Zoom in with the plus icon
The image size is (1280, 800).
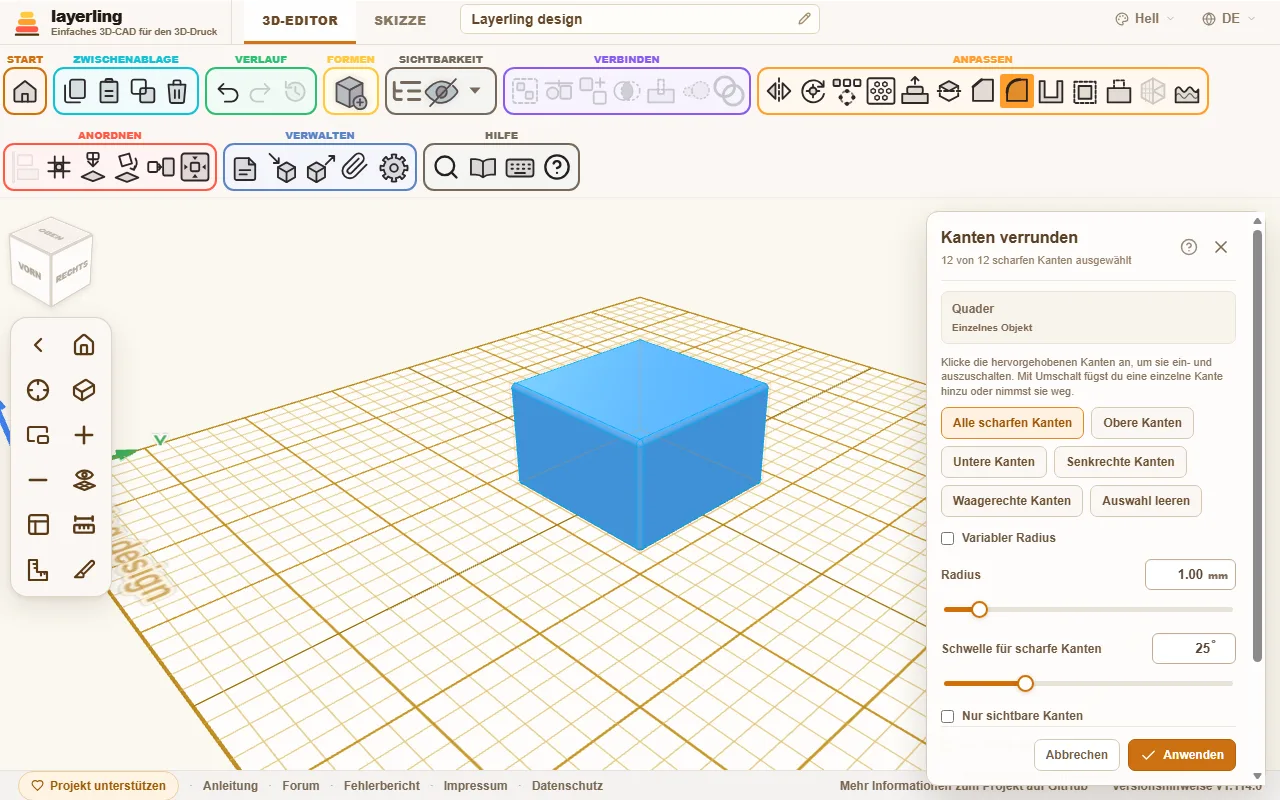(x=84, y=435)
